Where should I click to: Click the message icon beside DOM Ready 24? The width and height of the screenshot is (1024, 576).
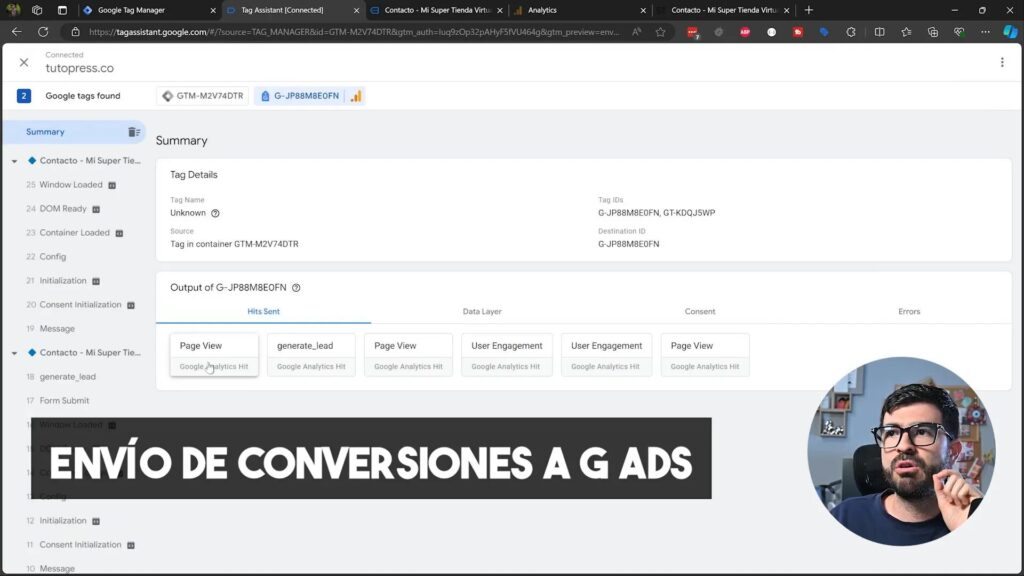[x=96, y=210]
